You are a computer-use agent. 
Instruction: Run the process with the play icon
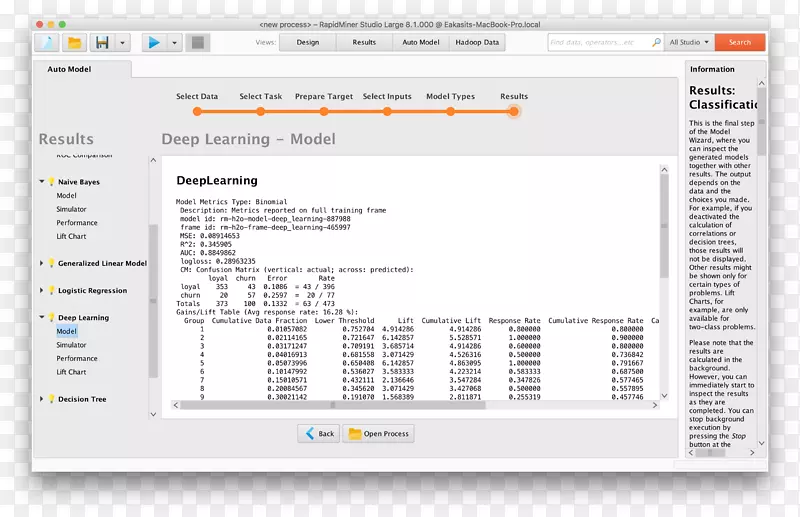pos(154,43)
